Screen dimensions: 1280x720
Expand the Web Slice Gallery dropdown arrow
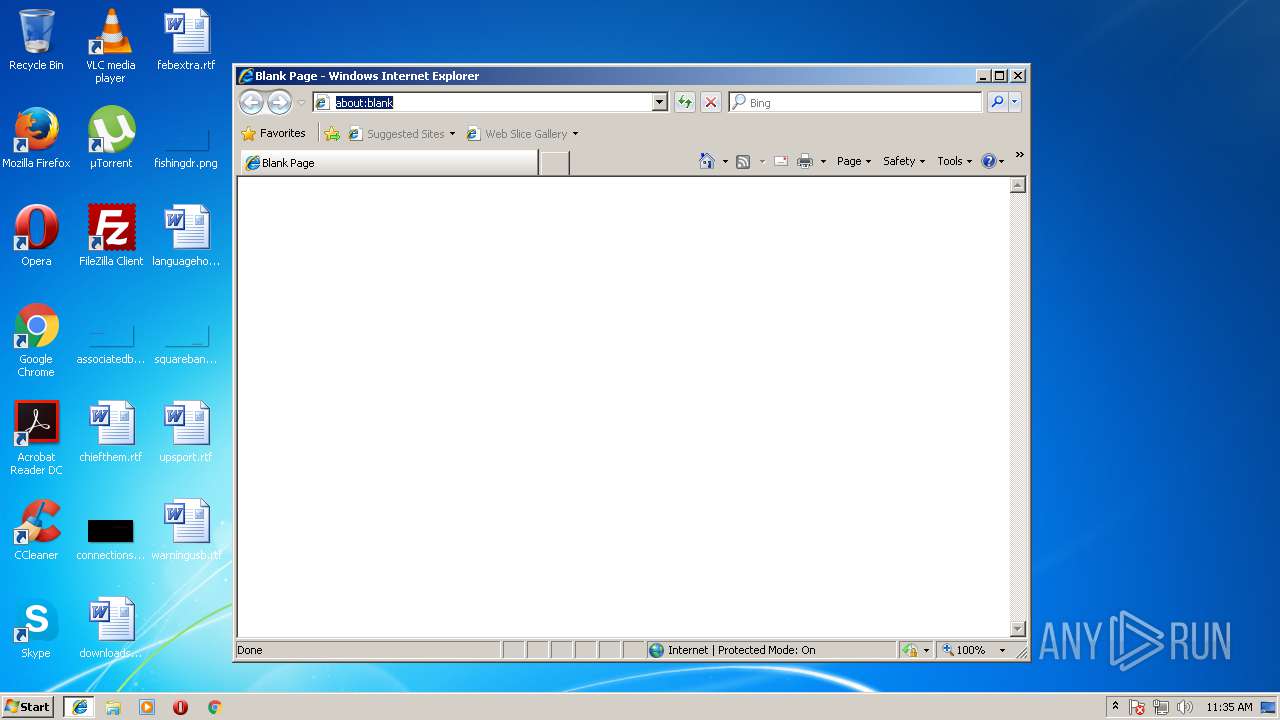[x=575, y=134]
